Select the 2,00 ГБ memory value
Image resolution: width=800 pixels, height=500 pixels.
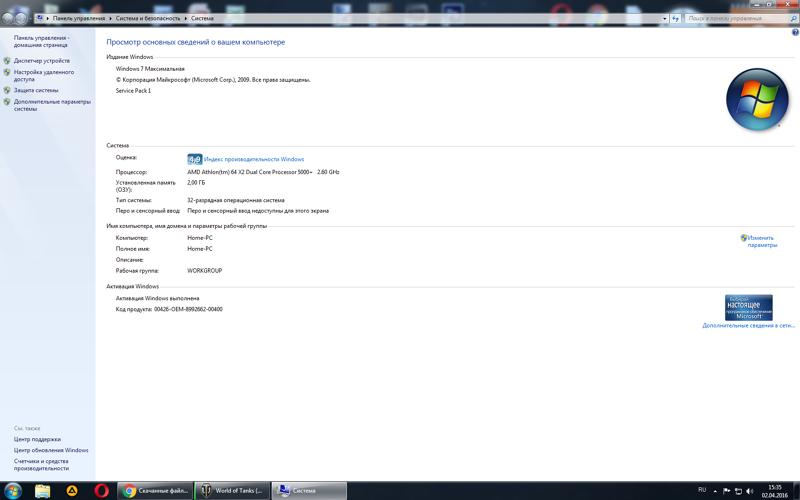[196, 183]
